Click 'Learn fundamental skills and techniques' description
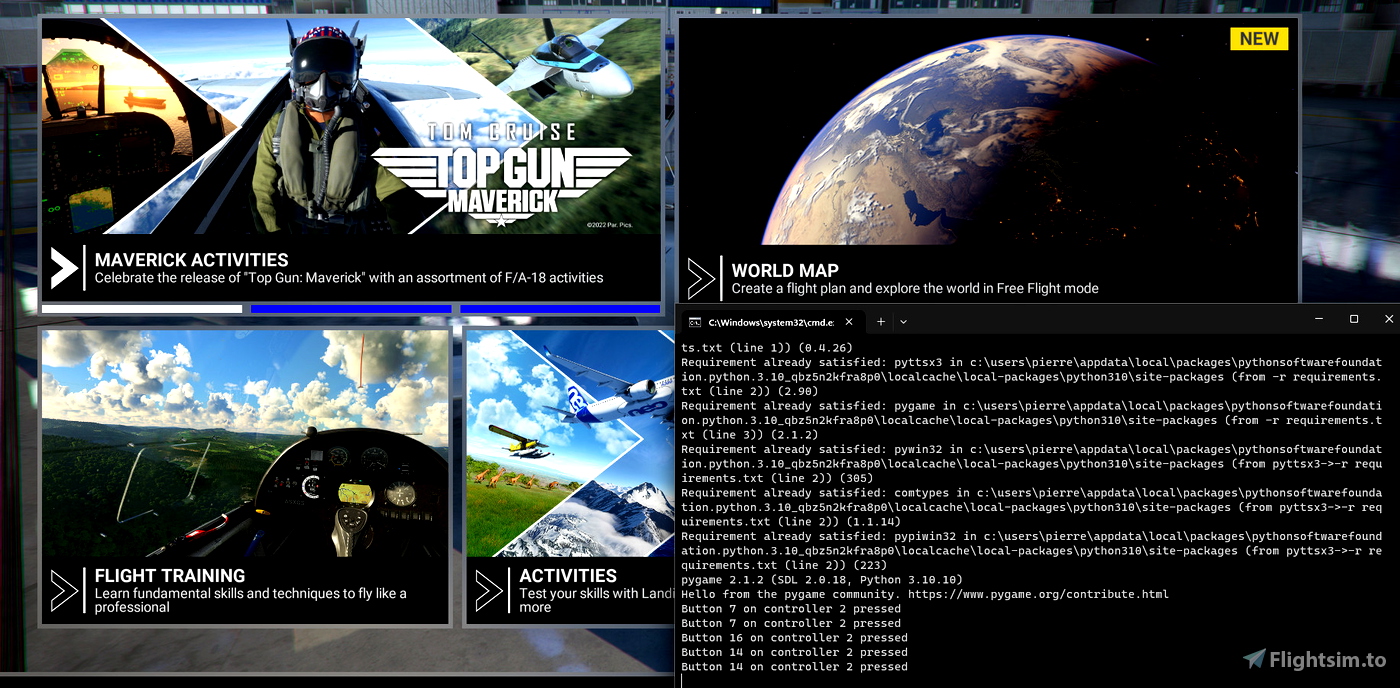The height and width of the screenshot is (688, 1400). point(251,600)
